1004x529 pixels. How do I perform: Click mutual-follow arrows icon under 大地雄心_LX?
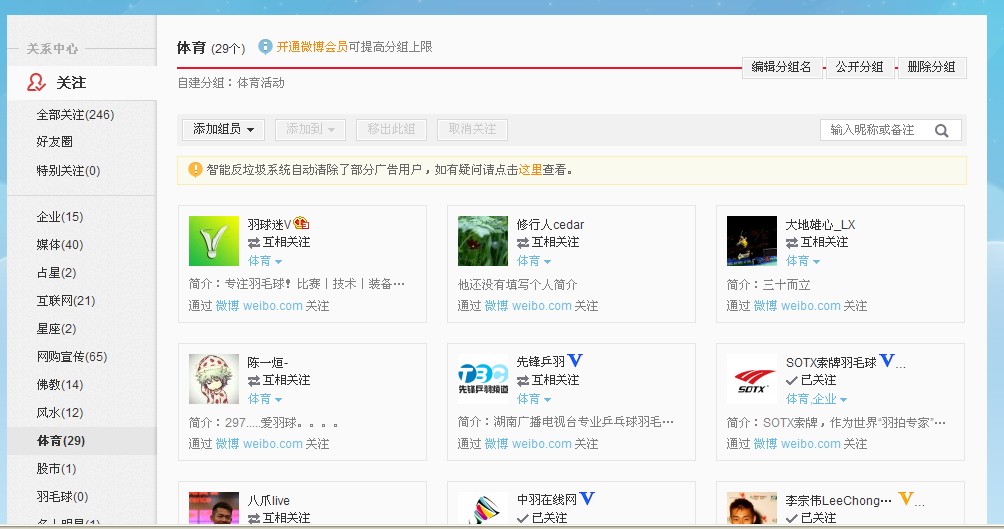pyautogui.click(x=792, y=243)
